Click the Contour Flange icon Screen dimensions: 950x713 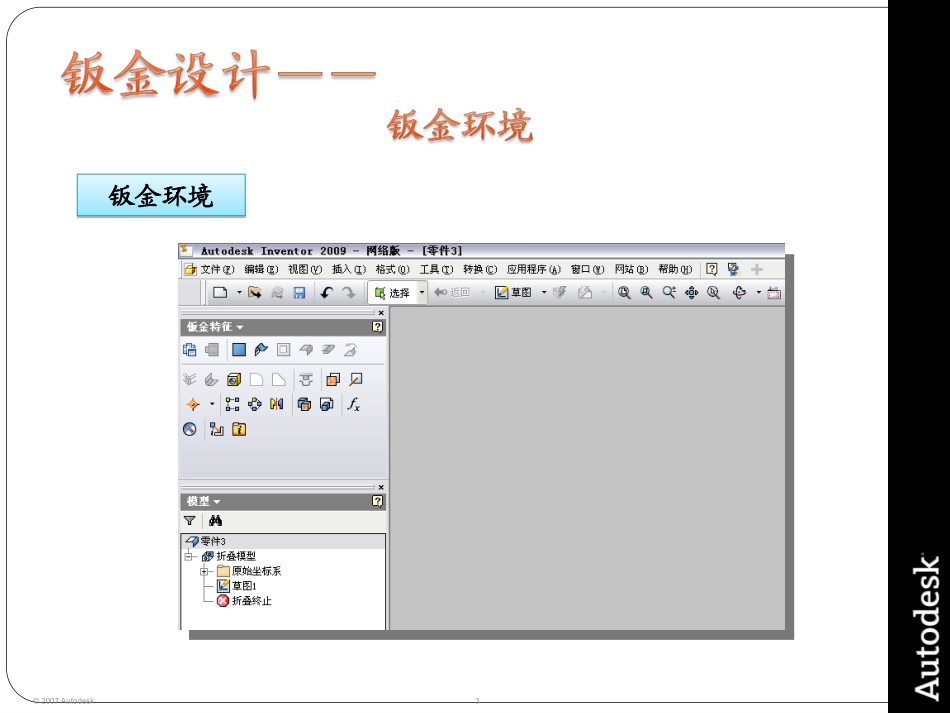coord(261,350)
